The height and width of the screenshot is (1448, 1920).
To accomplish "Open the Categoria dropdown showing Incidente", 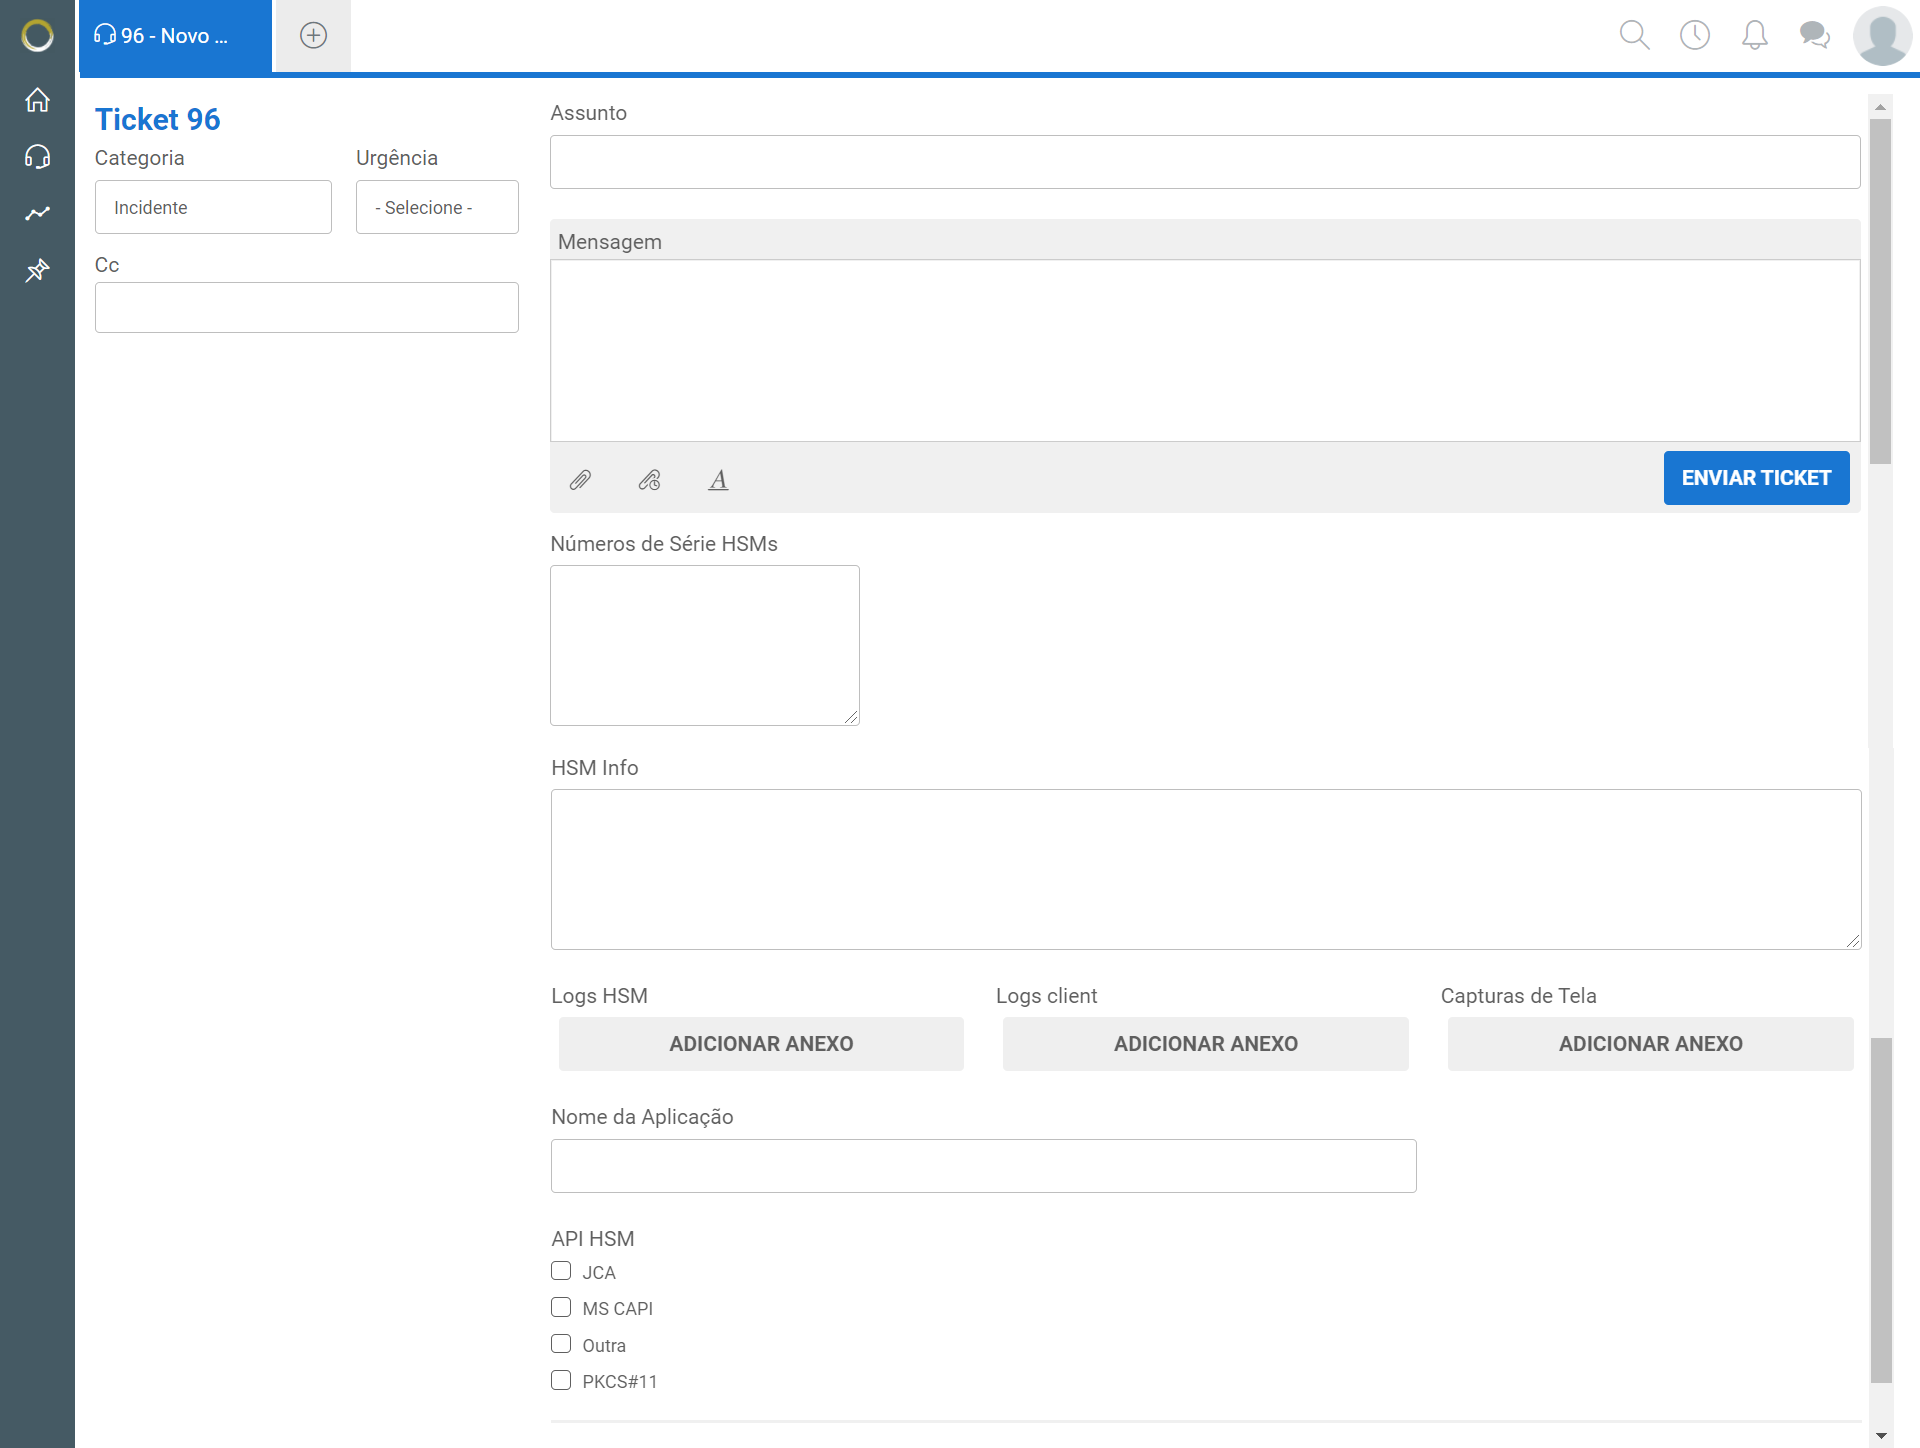I will 213,207.
